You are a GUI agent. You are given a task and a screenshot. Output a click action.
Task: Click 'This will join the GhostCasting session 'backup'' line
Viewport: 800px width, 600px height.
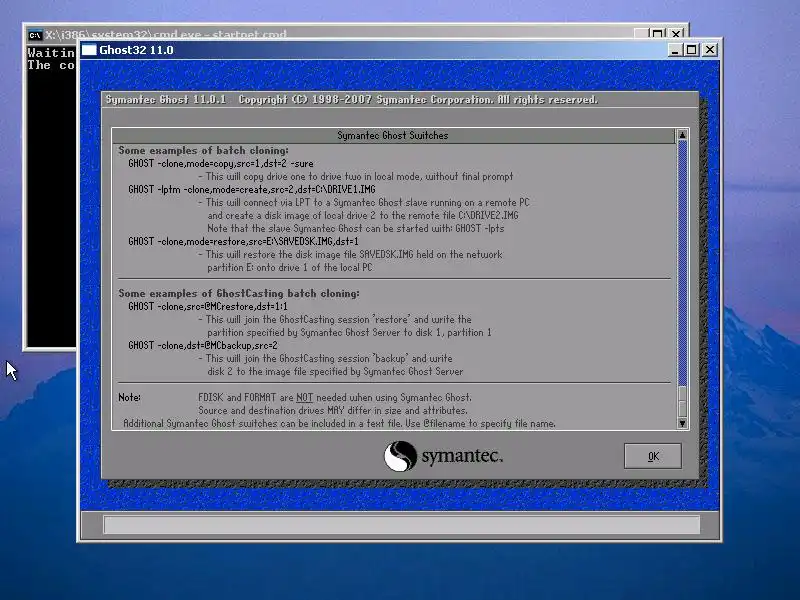(x=325, y=358)
